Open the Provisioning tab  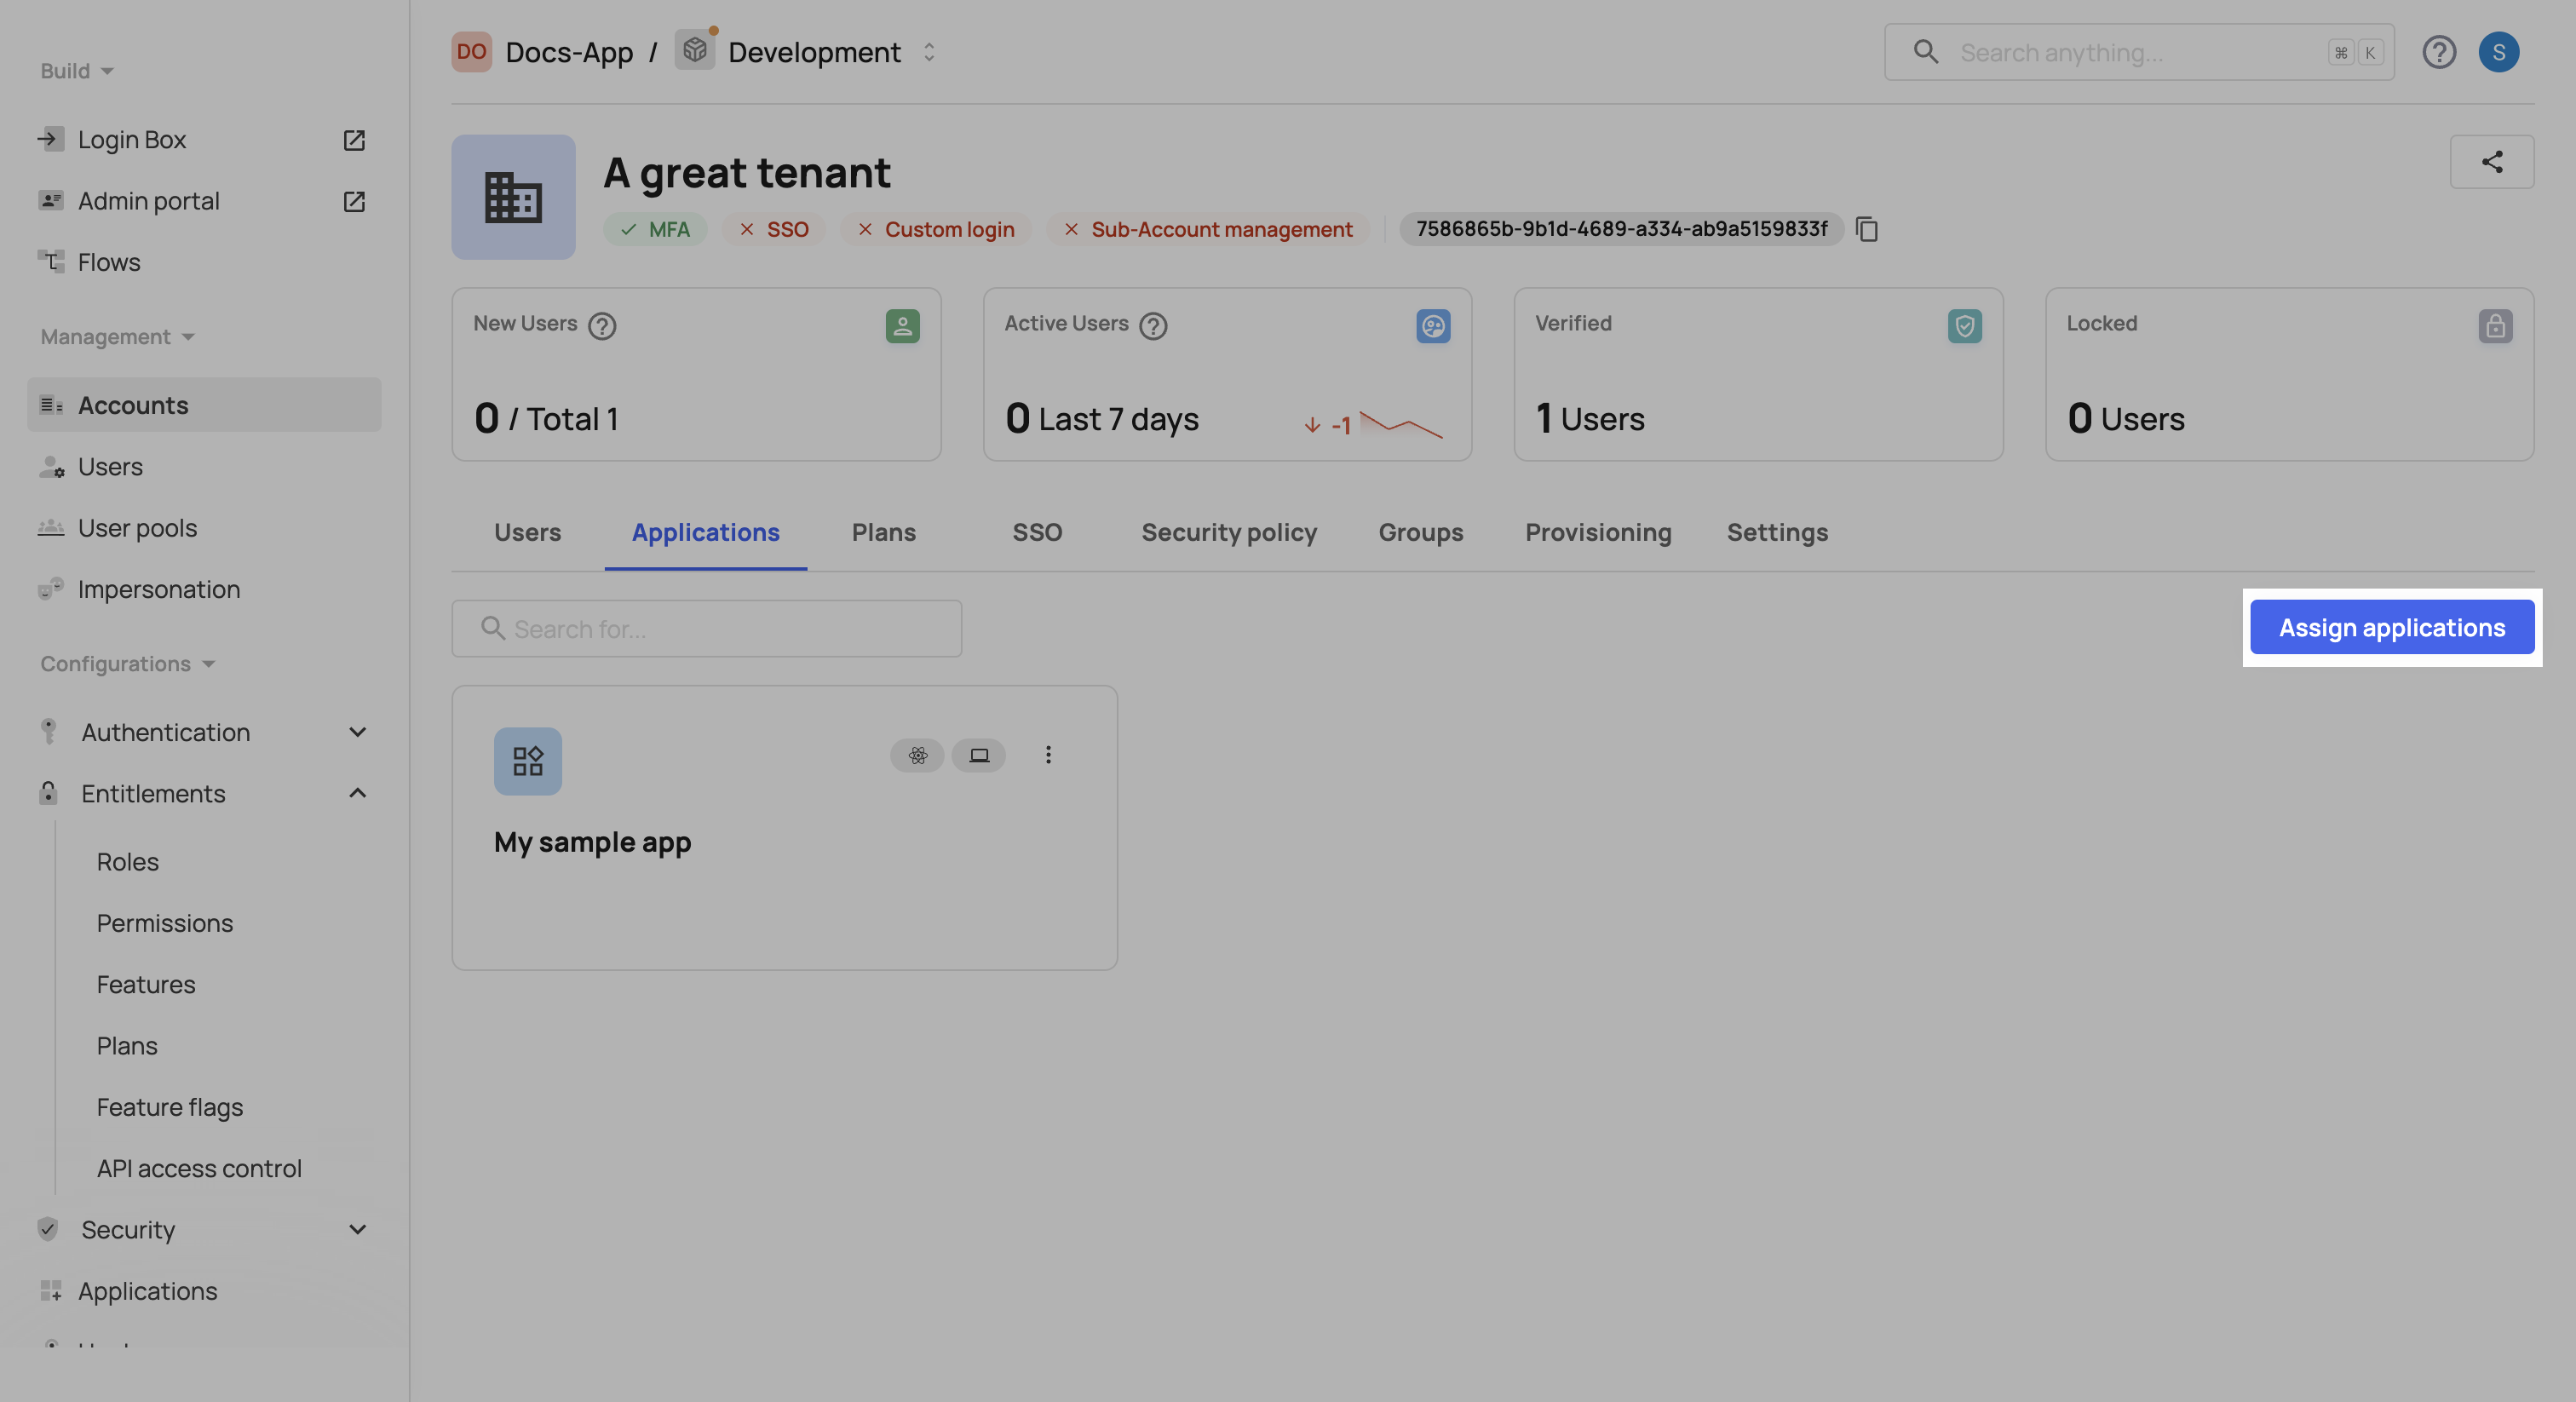coord(1597,533)
